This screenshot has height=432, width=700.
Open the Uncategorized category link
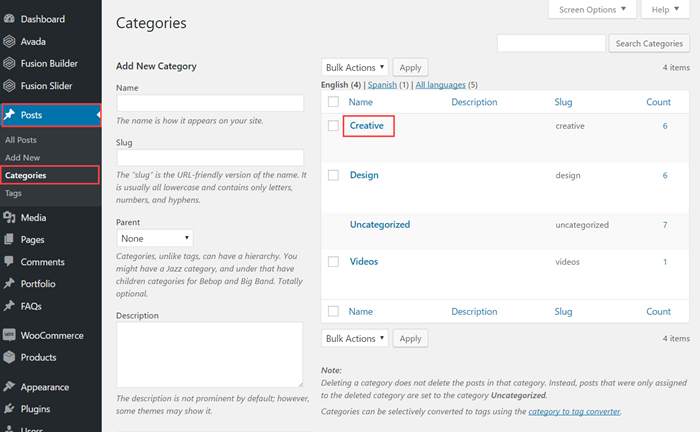coord(379,224)
